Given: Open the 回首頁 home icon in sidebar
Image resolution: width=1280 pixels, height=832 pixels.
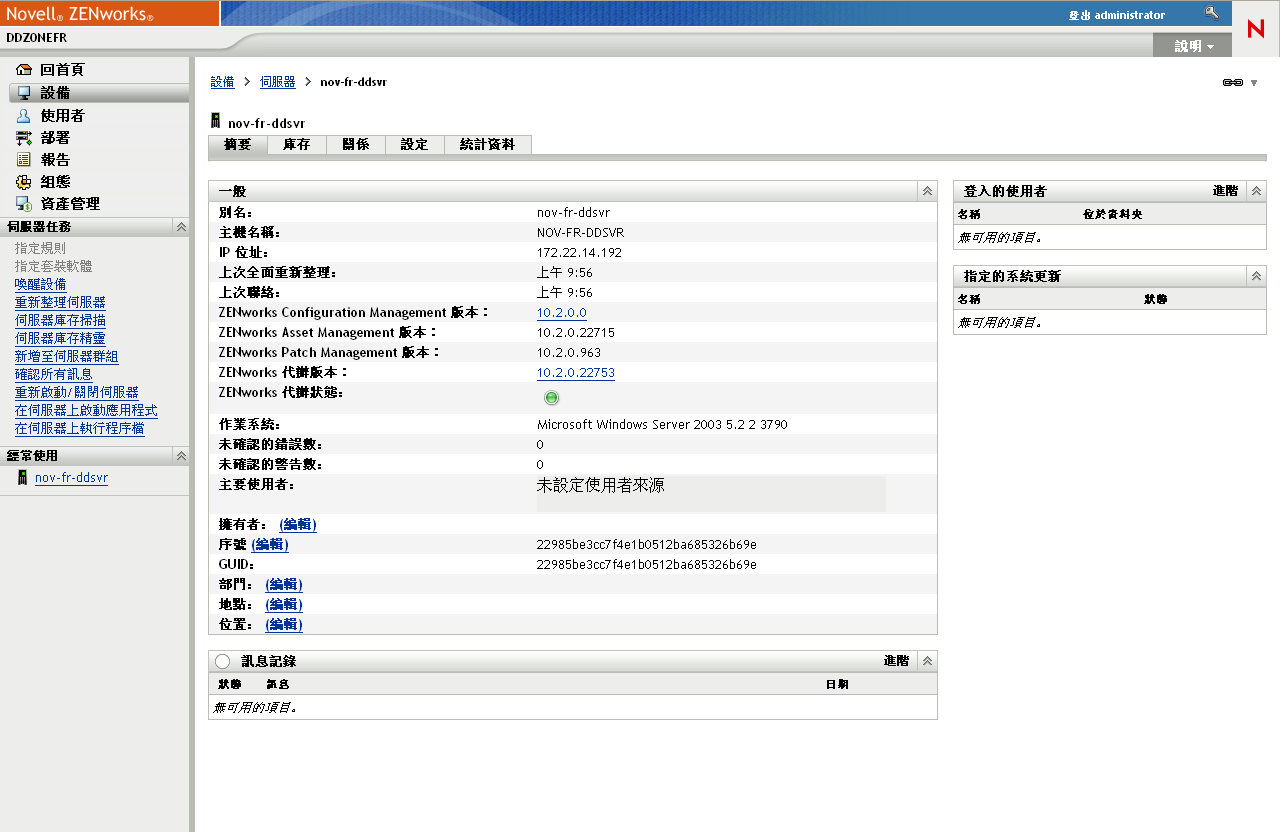Looking at the screenshot, I should click(x=24, y=70).
